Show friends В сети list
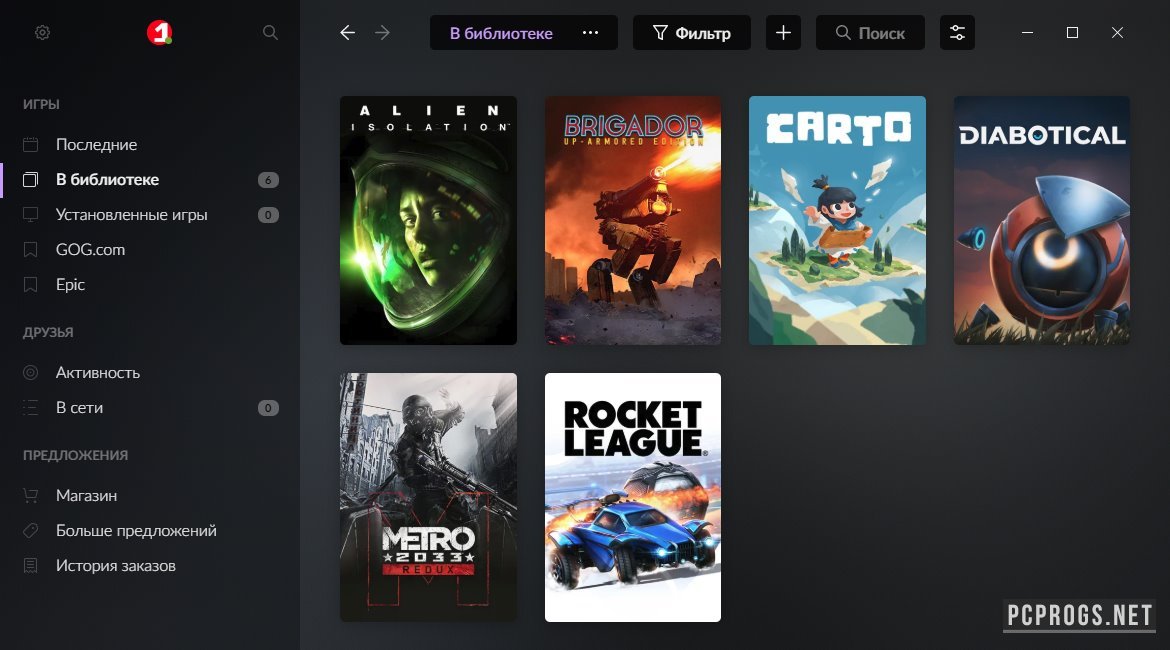 click(79, 408)
